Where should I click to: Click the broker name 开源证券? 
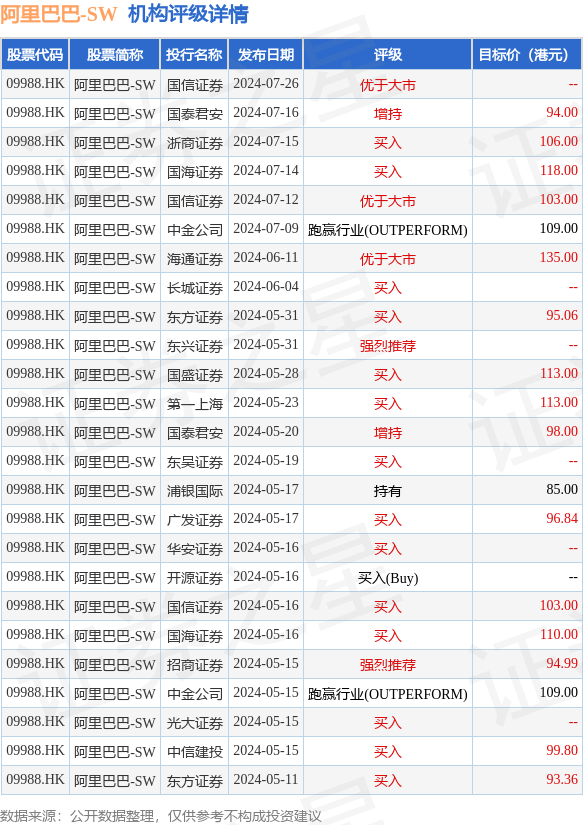tap(195, 578)
